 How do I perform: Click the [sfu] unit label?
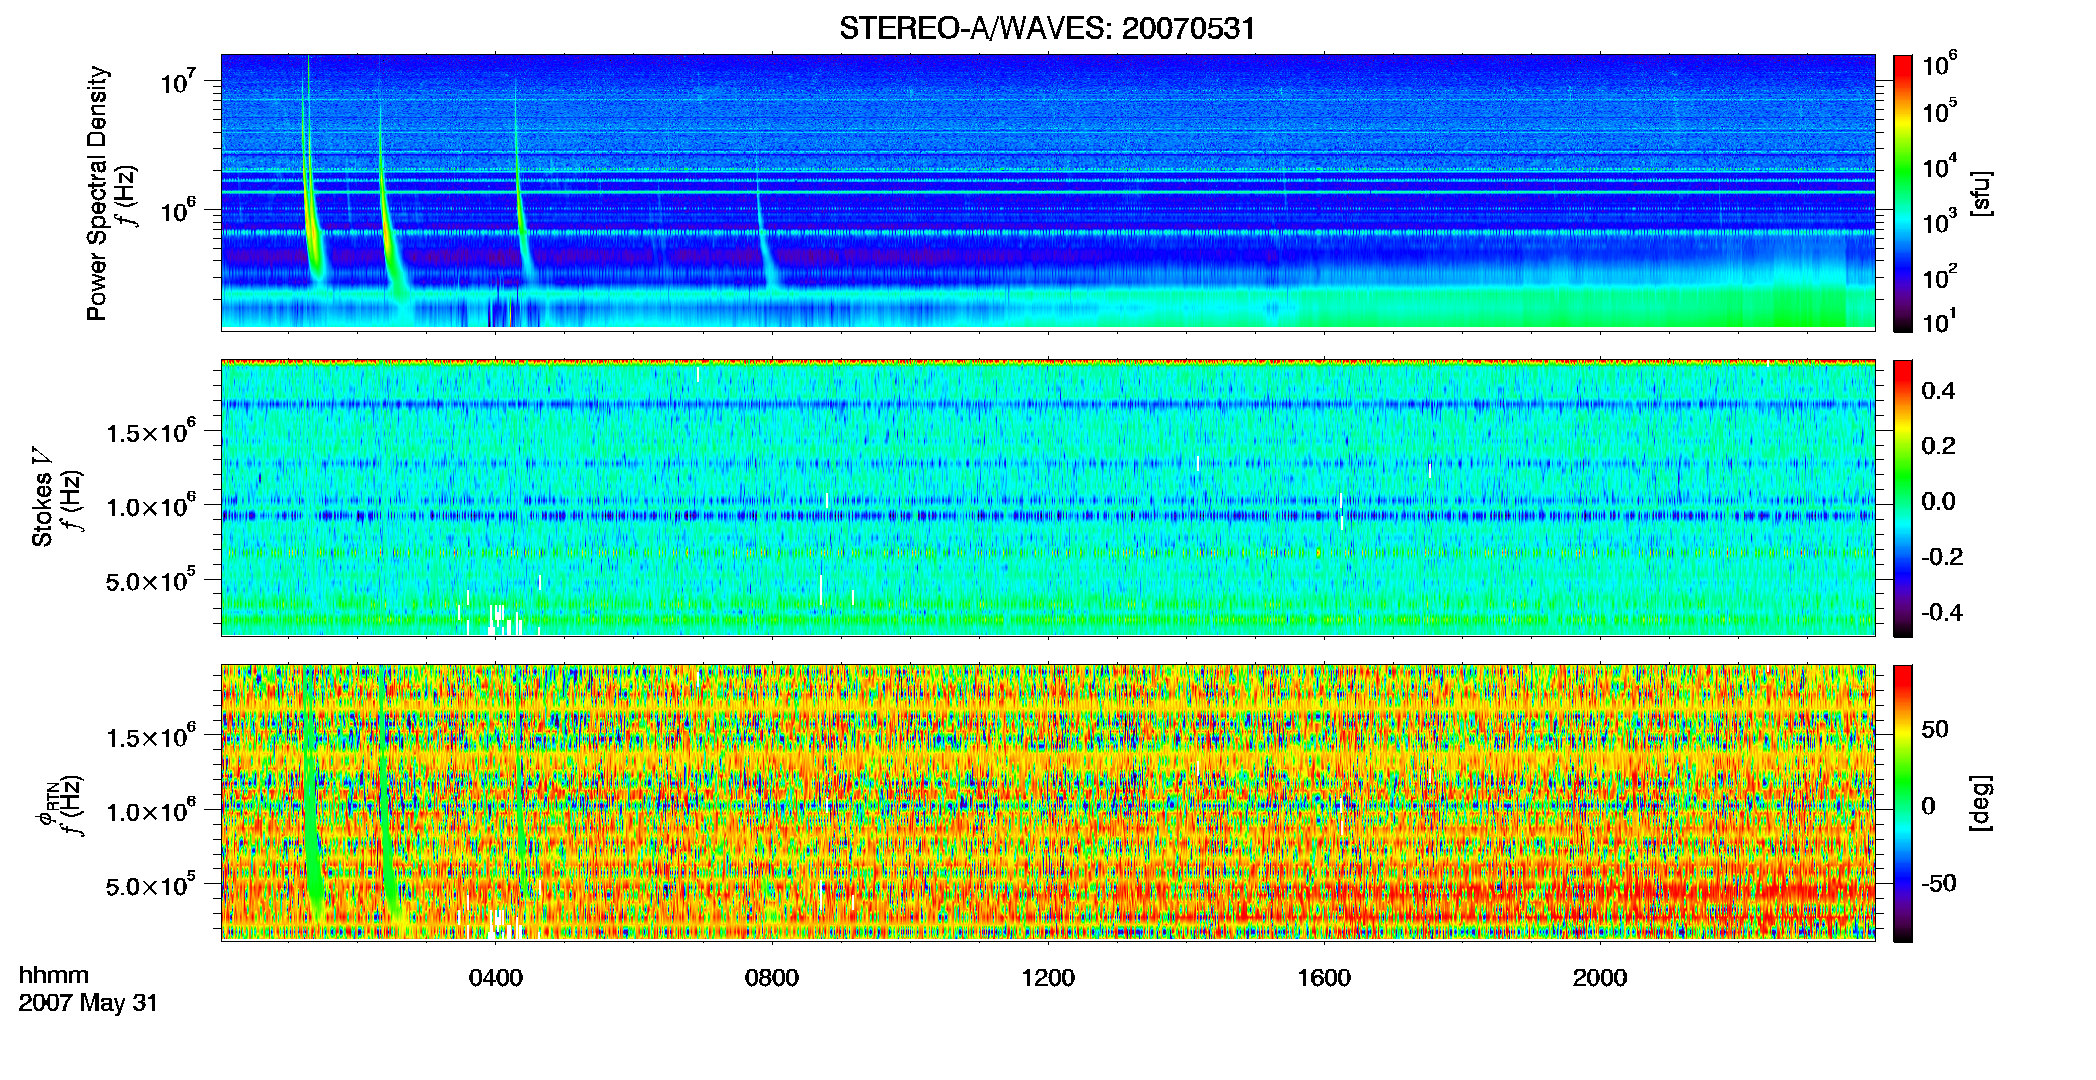click(x=1980, y=193)
